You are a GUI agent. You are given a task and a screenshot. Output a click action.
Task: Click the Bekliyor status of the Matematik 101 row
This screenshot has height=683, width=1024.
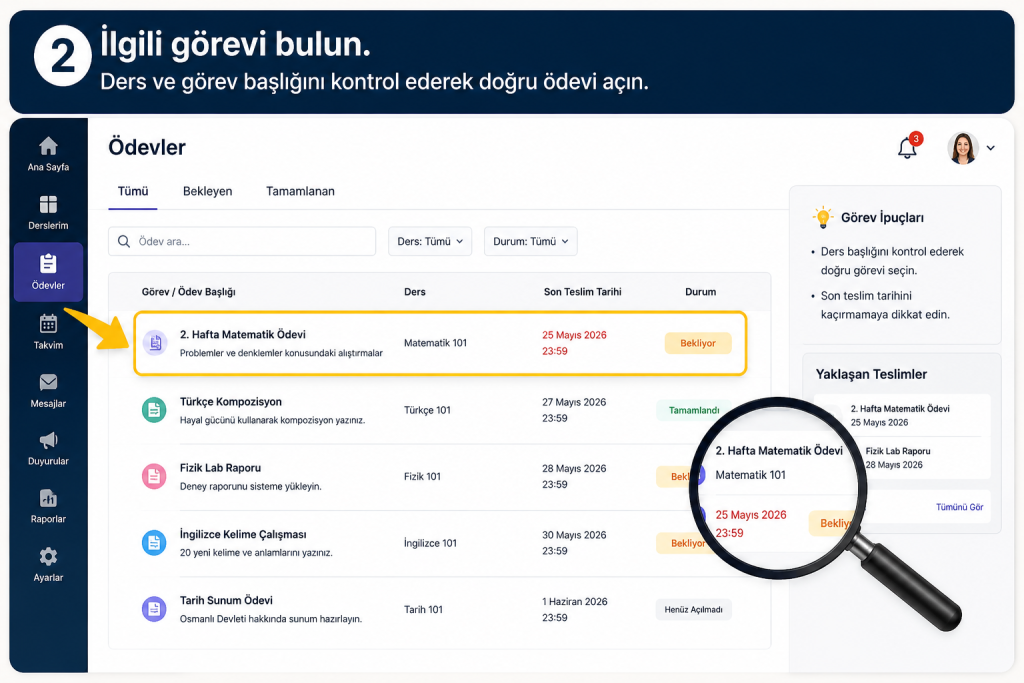(698, 343)
